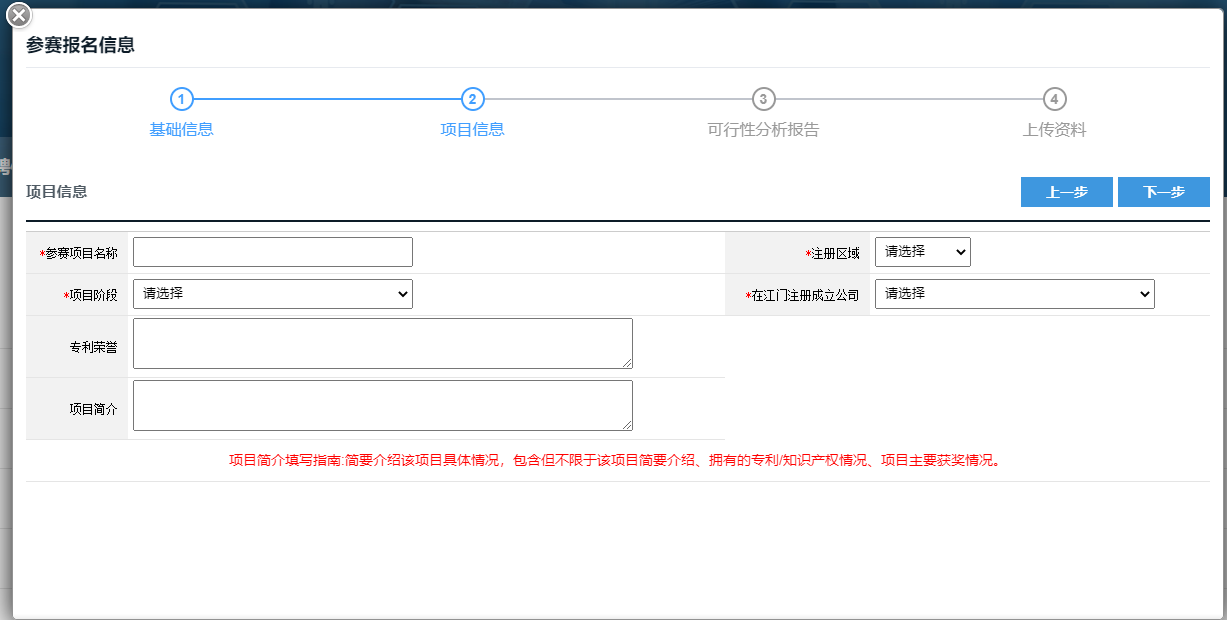Click step 4 circle in progress bar

click(x=1054, y=99)
